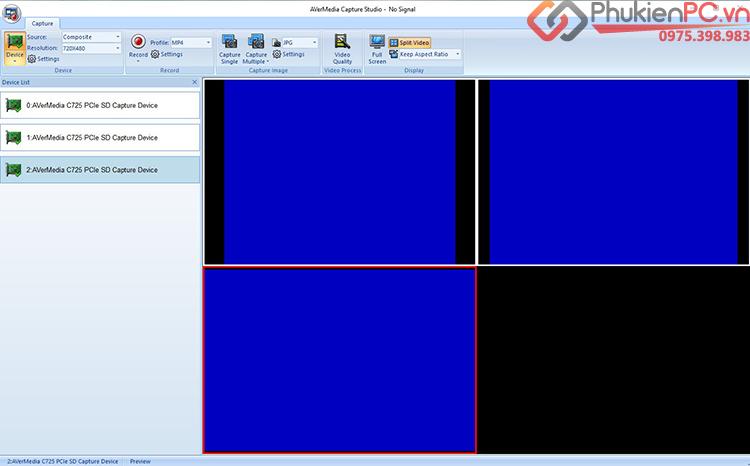
Task: Switch to Full Screen display
Action: pyautogui.click(x=377, y=49)
